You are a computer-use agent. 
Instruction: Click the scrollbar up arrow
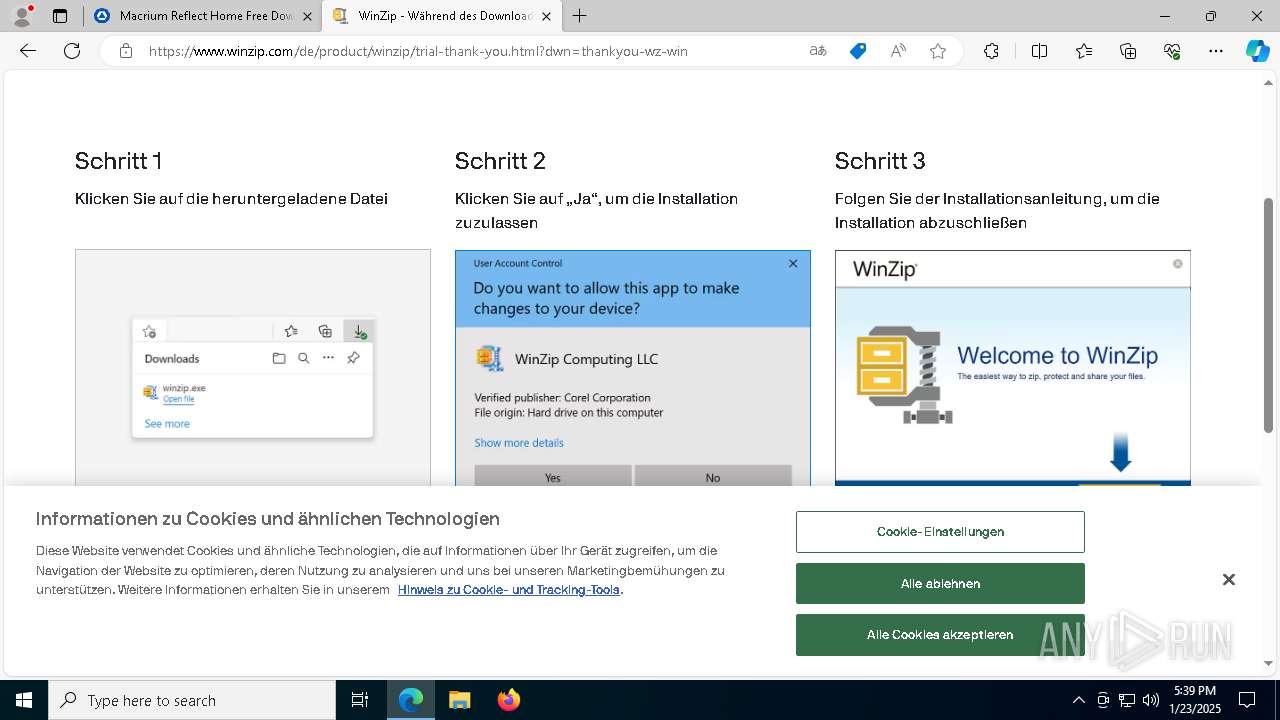pos(1268,83)
